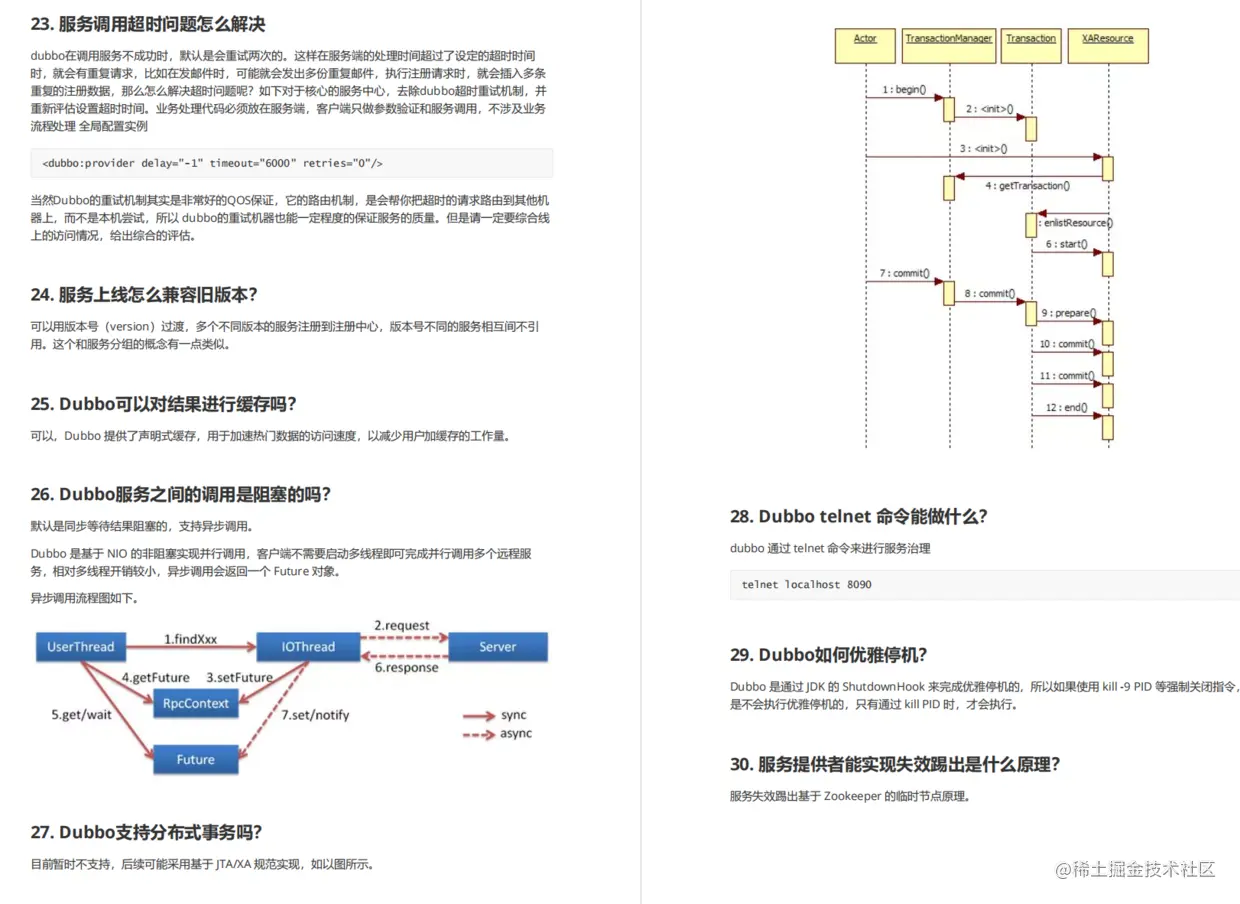
Task: Click the "12 : end()" message label
Action: (x=1066, y=407)
